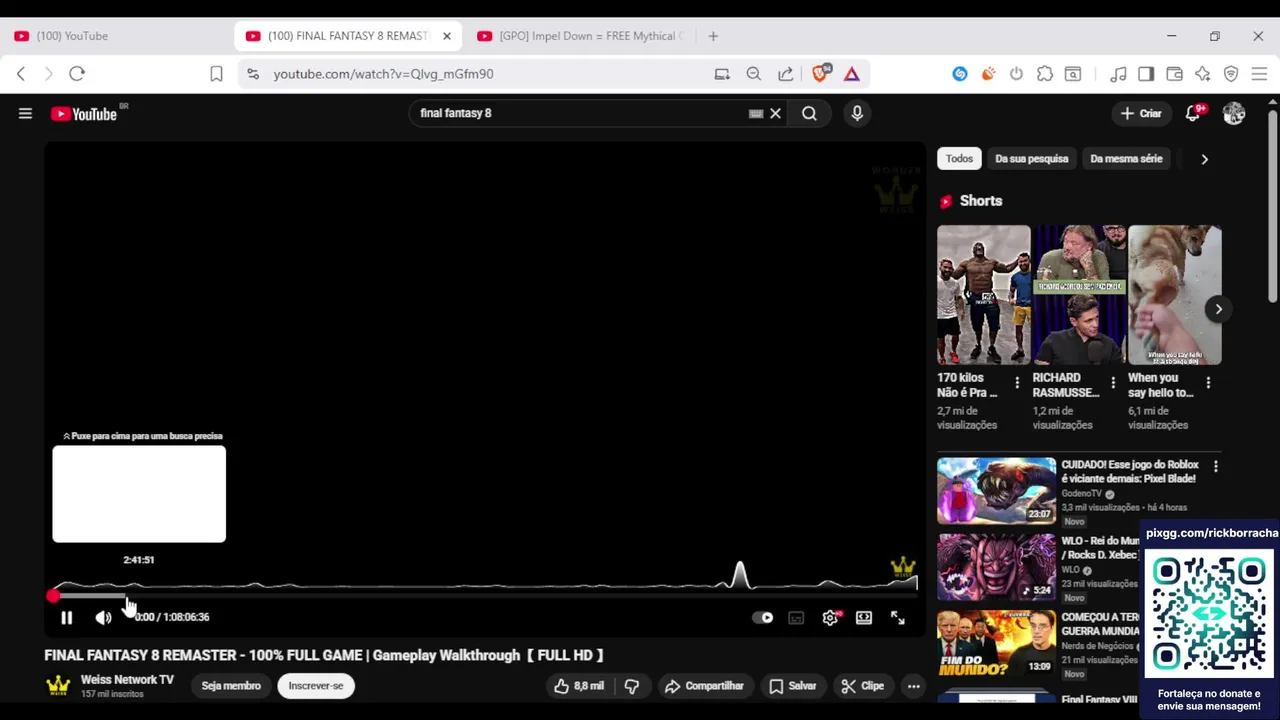Open the 'When you say hello' Short thumbnail

(1175, 294)
